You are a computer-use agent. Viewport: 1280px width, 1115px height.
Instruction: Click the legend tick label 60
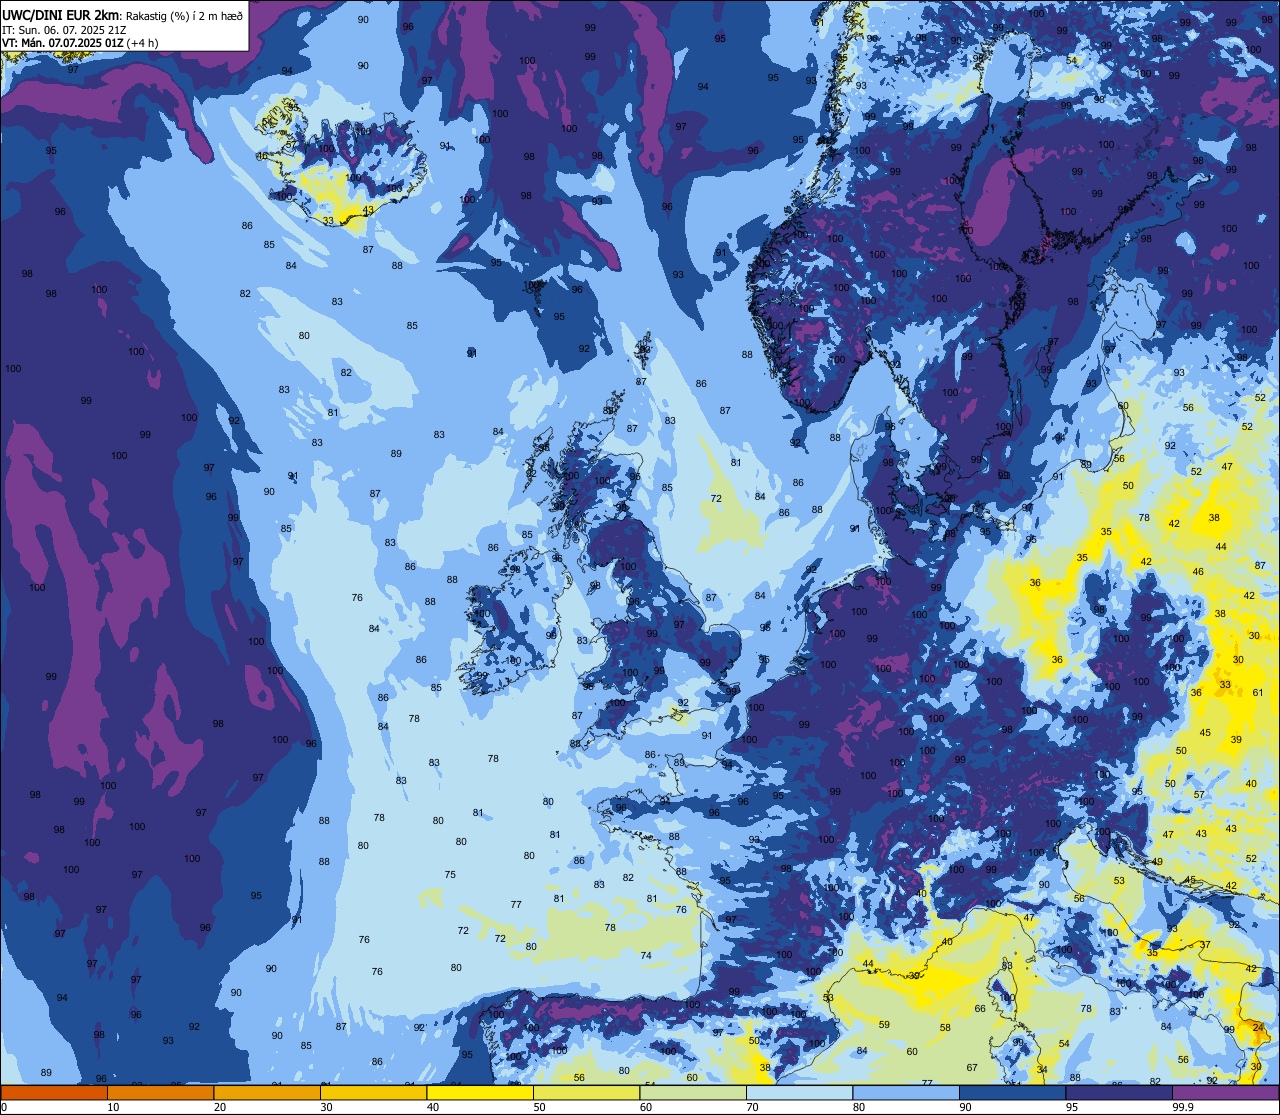[646, 1108]
